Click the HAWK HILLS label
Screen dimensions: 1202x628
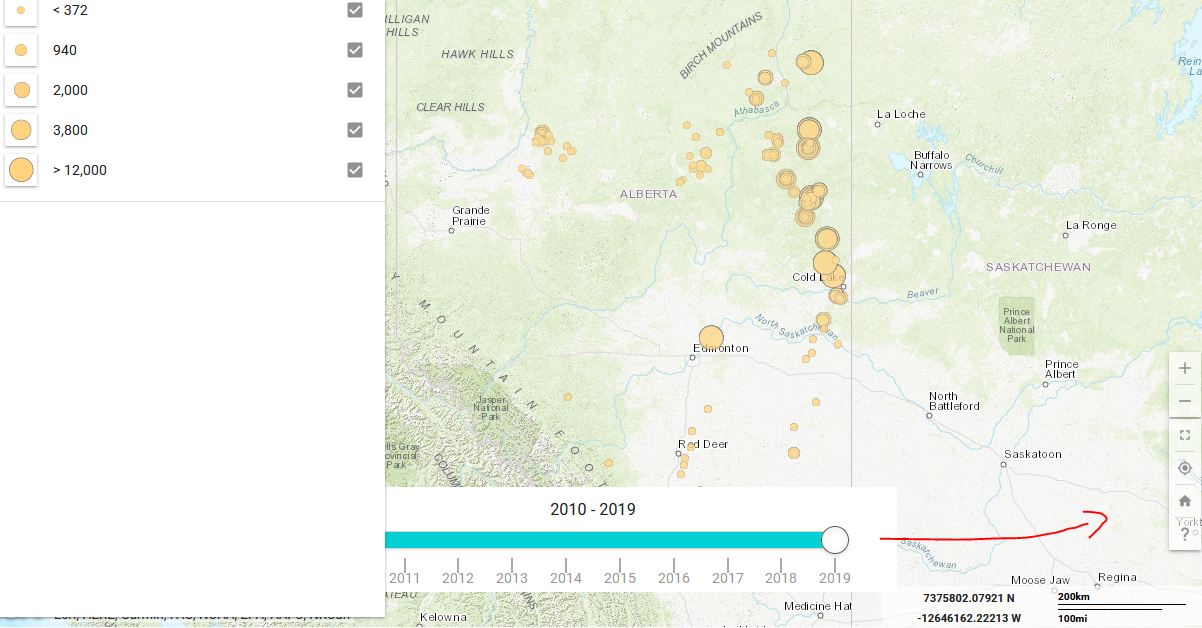(477, 54)
